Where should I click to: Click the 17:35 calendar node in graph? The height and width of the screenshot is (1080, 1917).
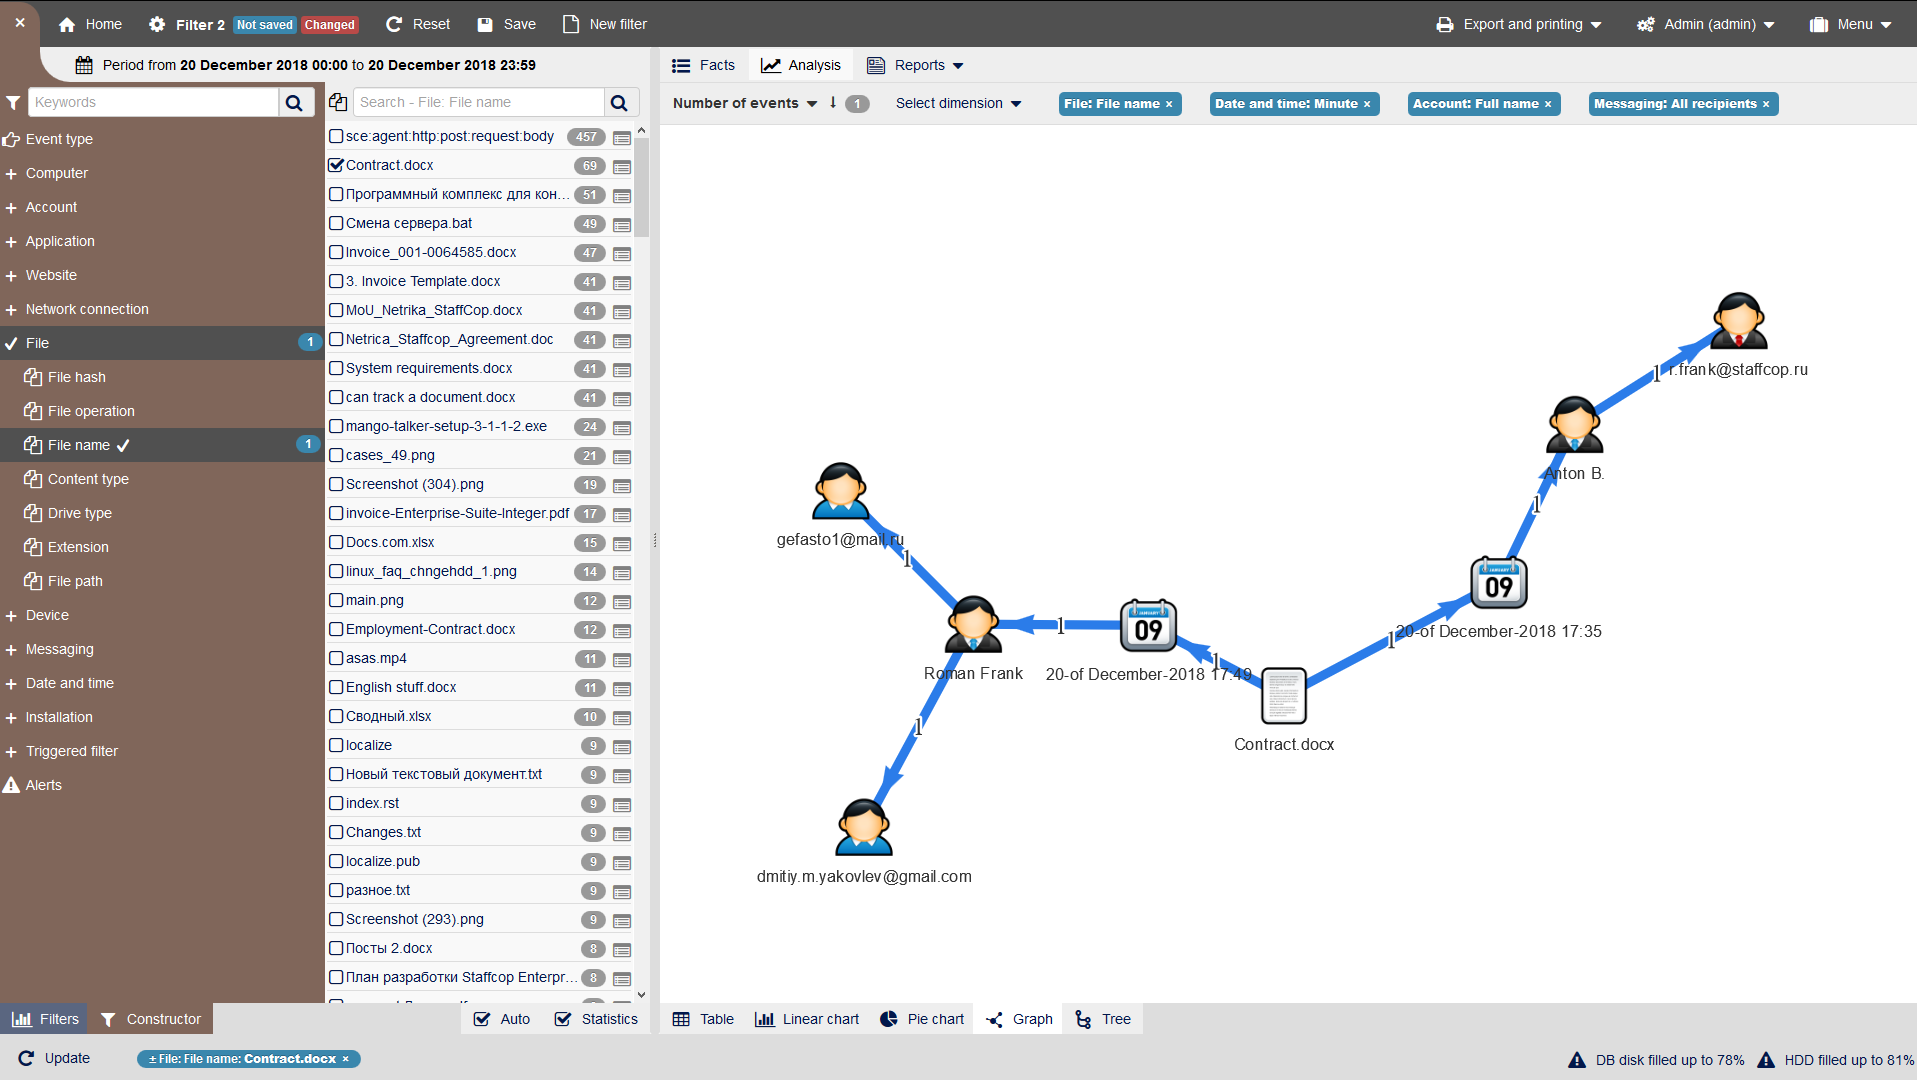click(1498, 583)
